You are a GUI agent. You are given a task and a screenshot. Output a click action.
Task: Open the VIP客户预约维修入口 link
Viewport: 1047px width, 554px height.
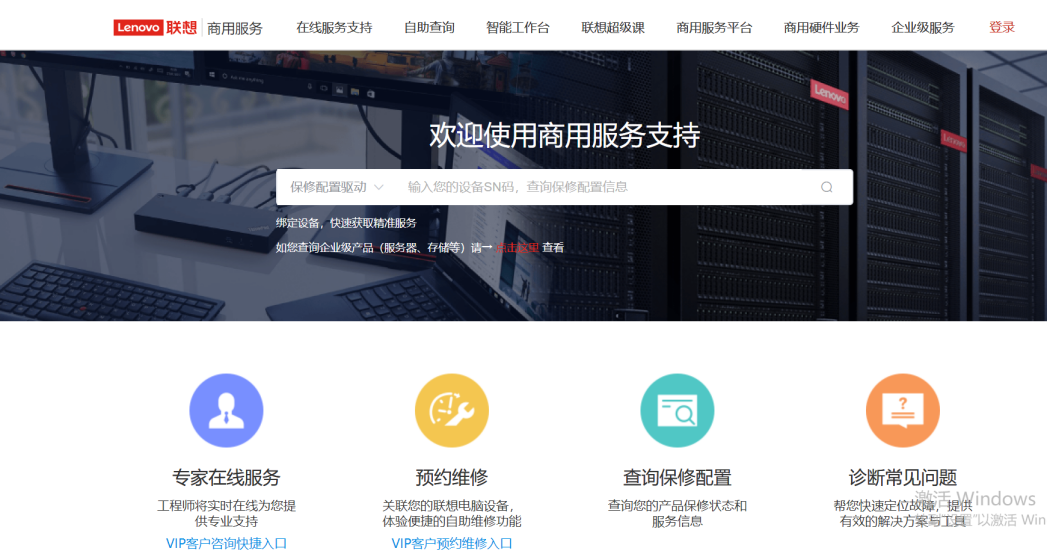(452, 543)
